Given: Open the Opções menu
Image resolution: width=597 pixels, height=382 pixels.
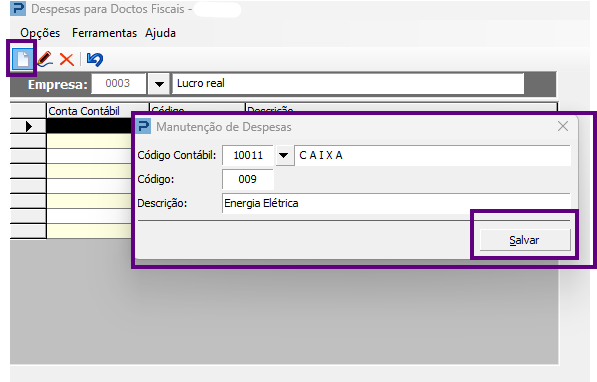Looking at the screenshot, I should pyautogui.click(x=40, y=33).
